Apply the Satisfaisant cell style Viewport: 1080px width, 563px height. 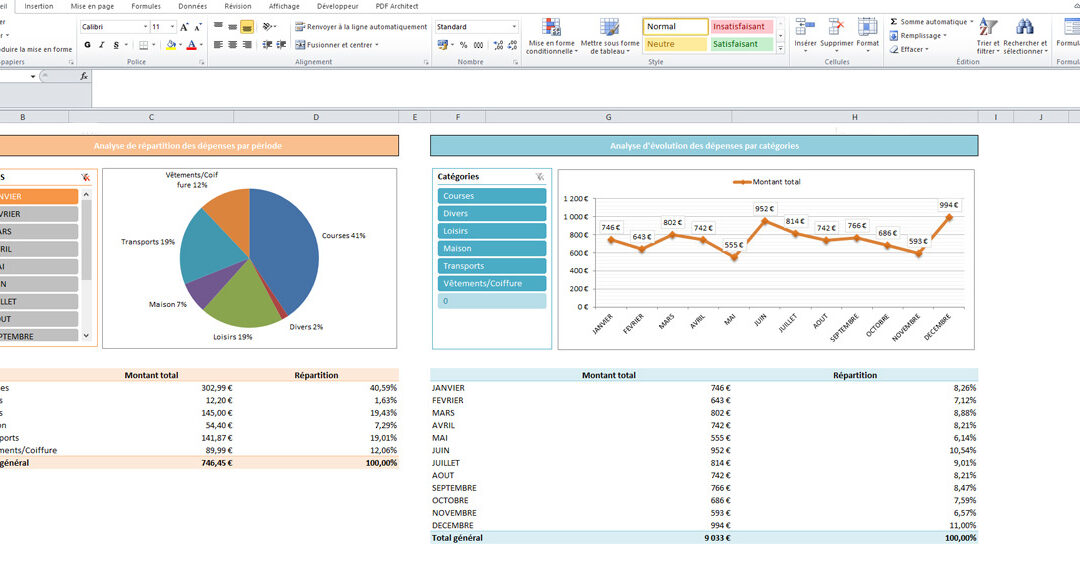(741, 44)
